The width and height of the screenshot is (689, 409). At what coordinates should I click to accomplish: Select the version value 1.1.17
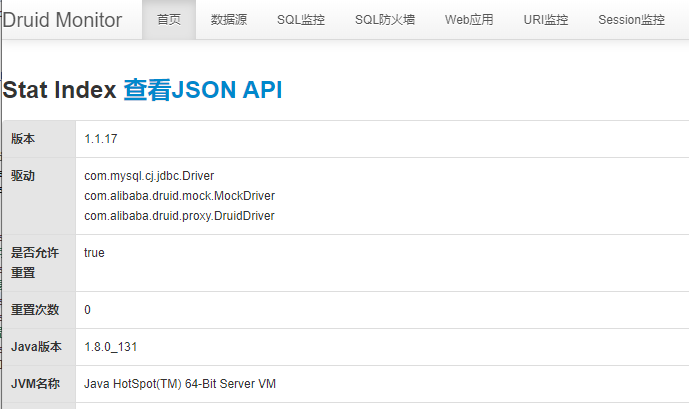pos(101,139)
